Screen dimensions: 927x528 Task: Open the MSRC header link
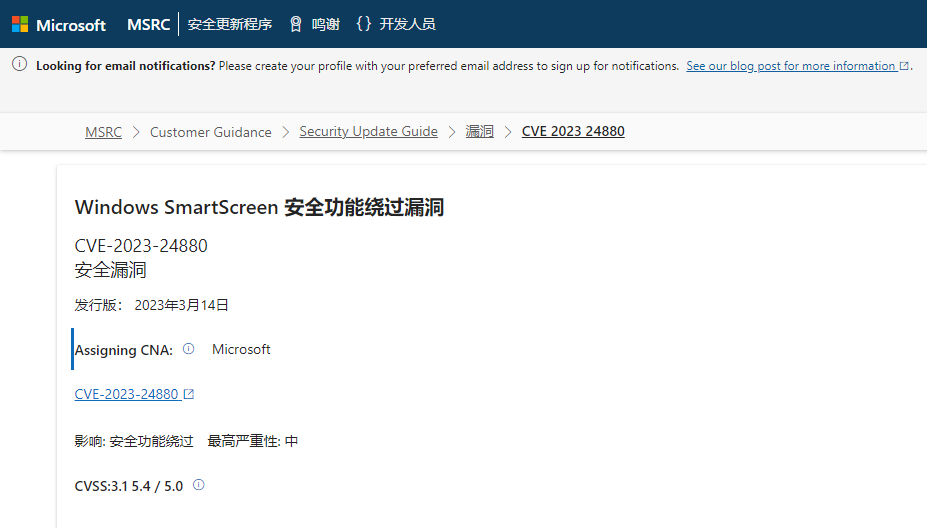click(148, 24)
